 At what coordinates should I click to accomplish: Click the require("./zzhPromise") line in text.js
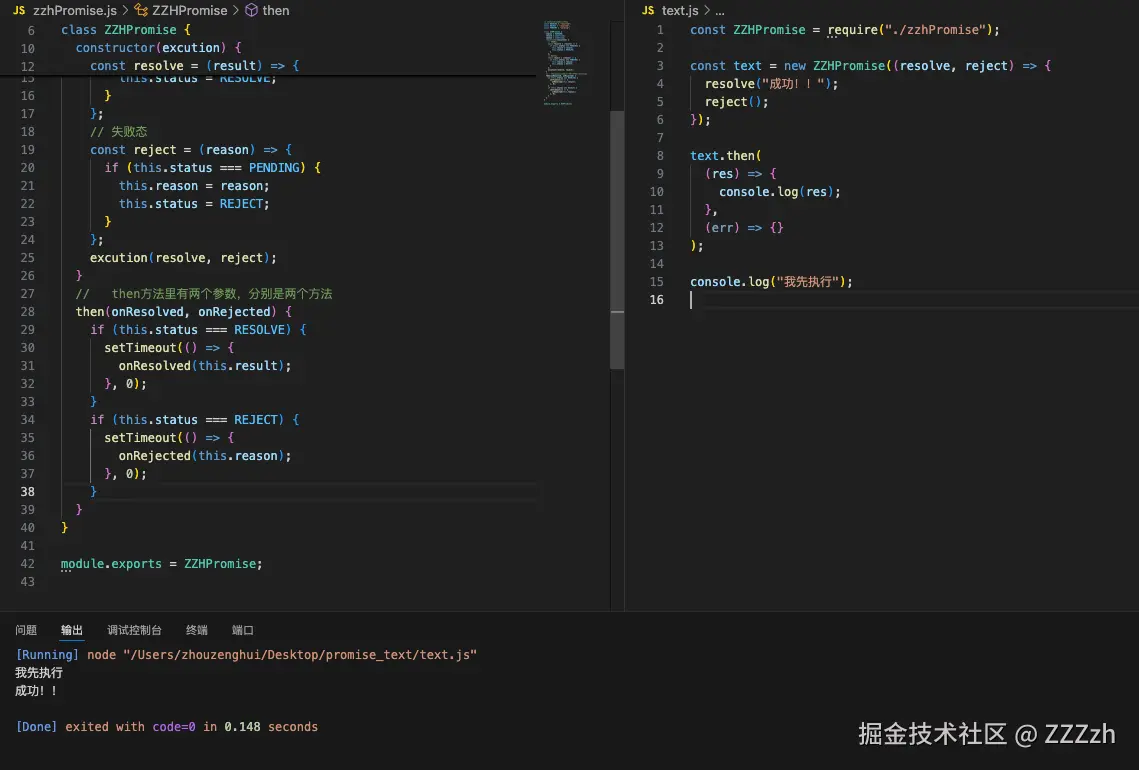point(845,30)
